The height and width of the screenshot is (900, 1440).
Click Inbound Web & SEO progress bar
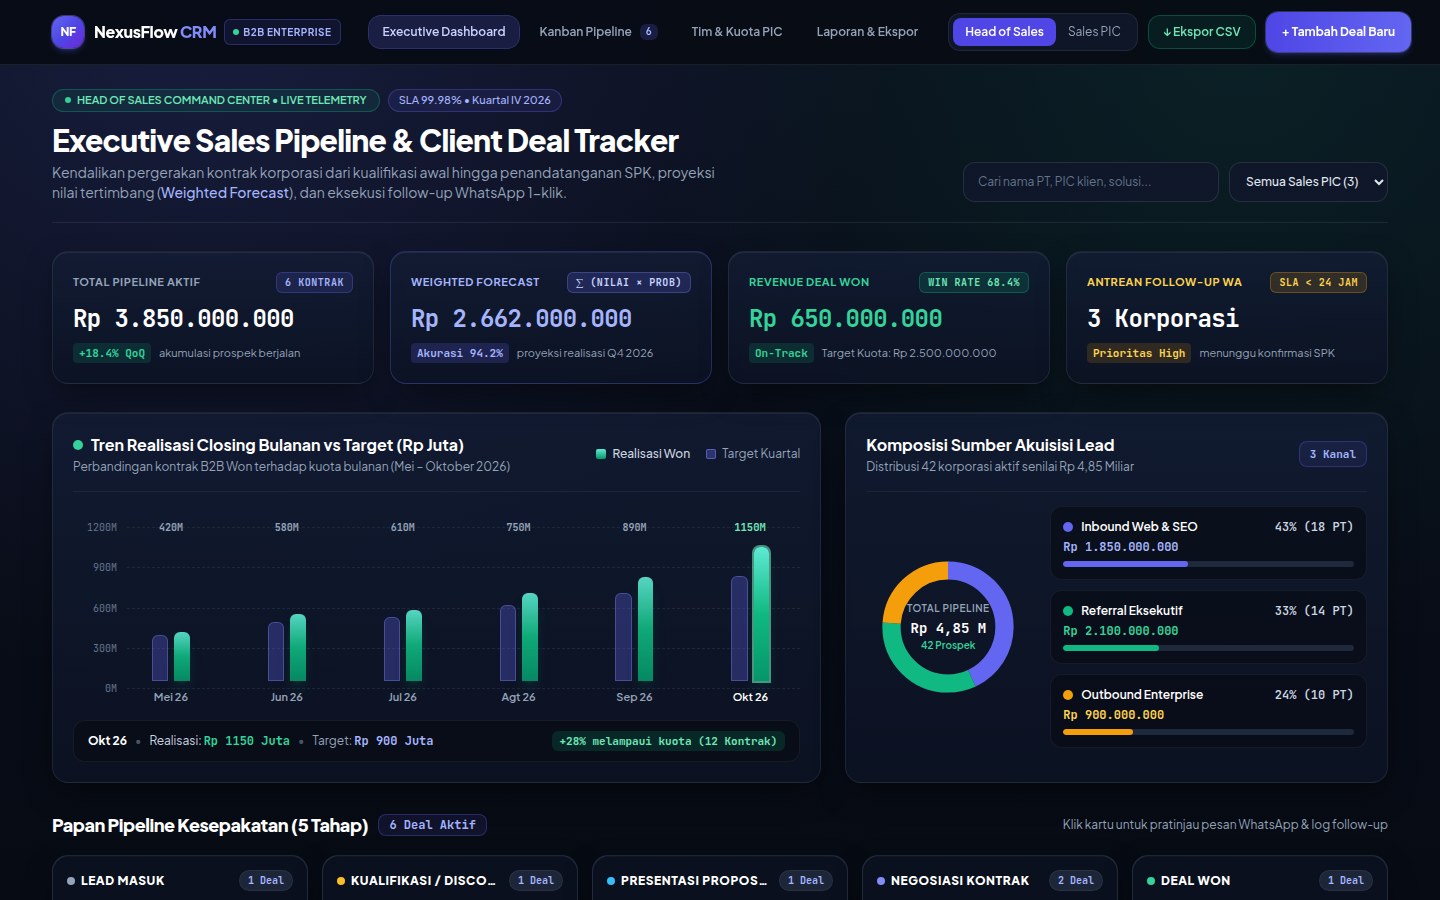tap(1208, 564)
